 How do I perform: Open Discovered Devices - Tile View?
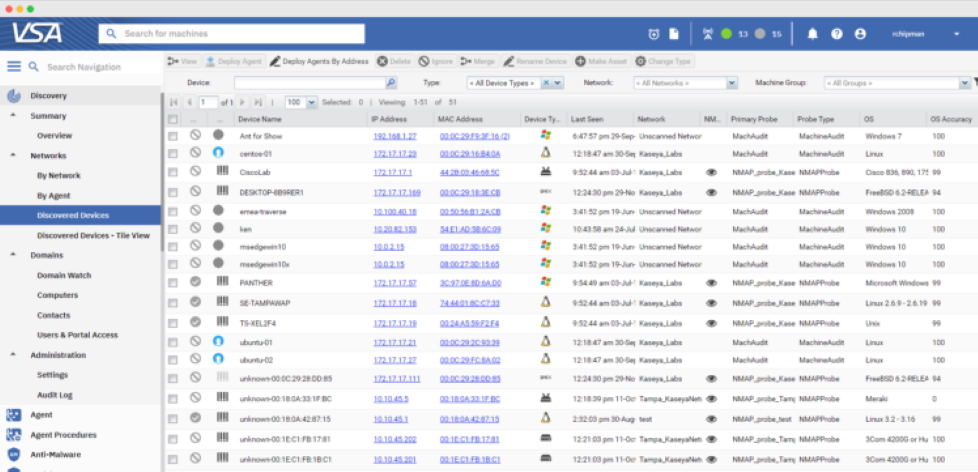[93, 235]
